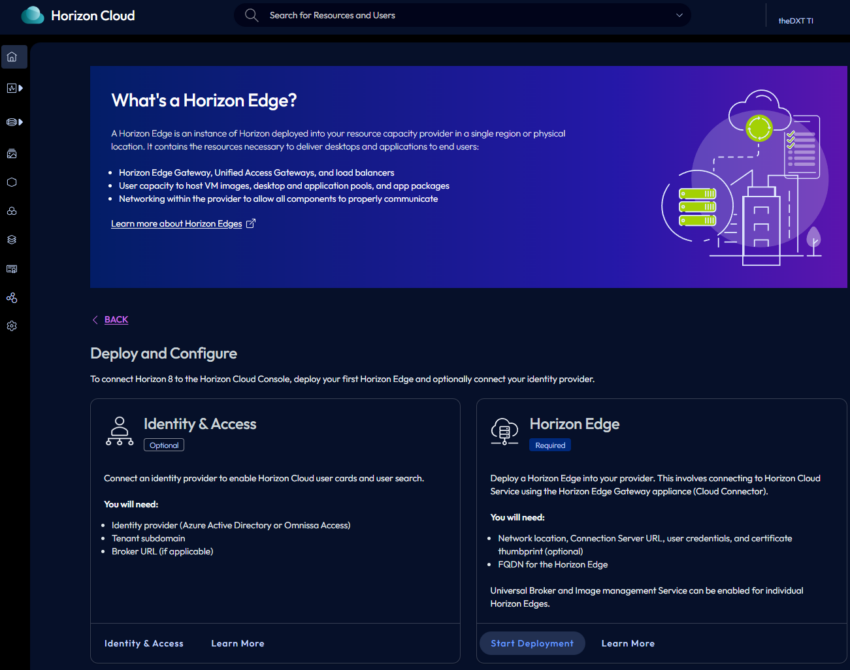Click the Start Deployment button
Screen dimensions: 850x670
coord(532,643)
